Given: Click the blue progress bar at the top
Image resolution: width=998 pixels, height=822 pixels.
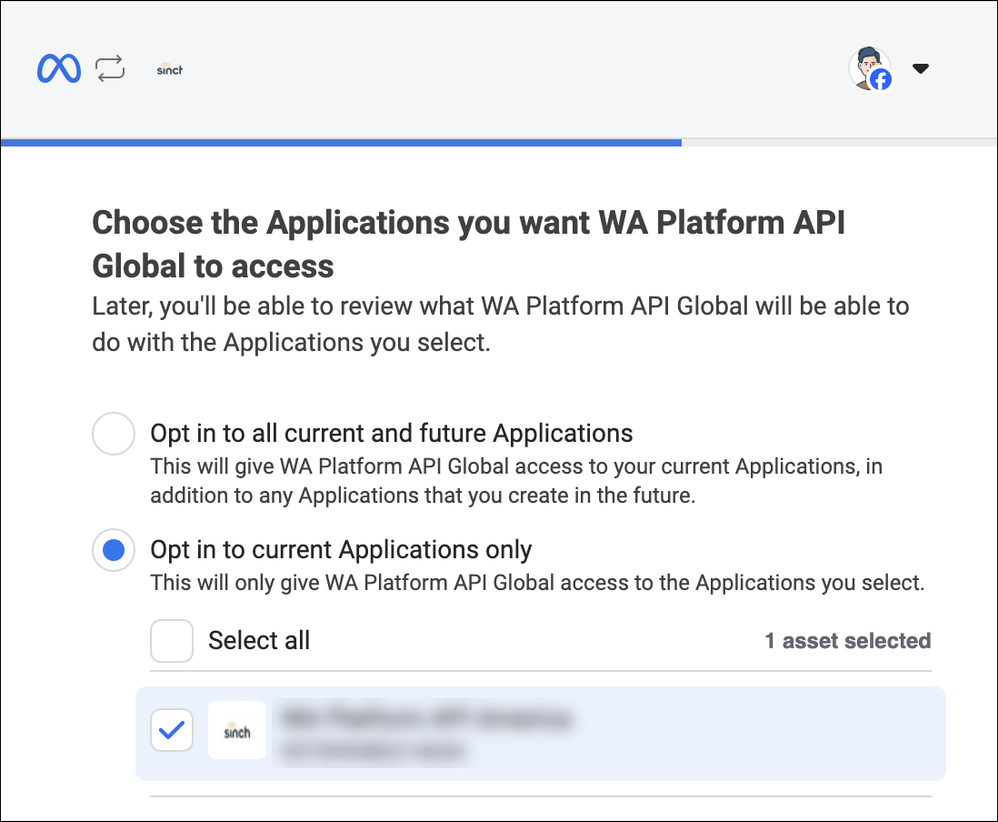Looking at the screenshot, I should (340, 143).
